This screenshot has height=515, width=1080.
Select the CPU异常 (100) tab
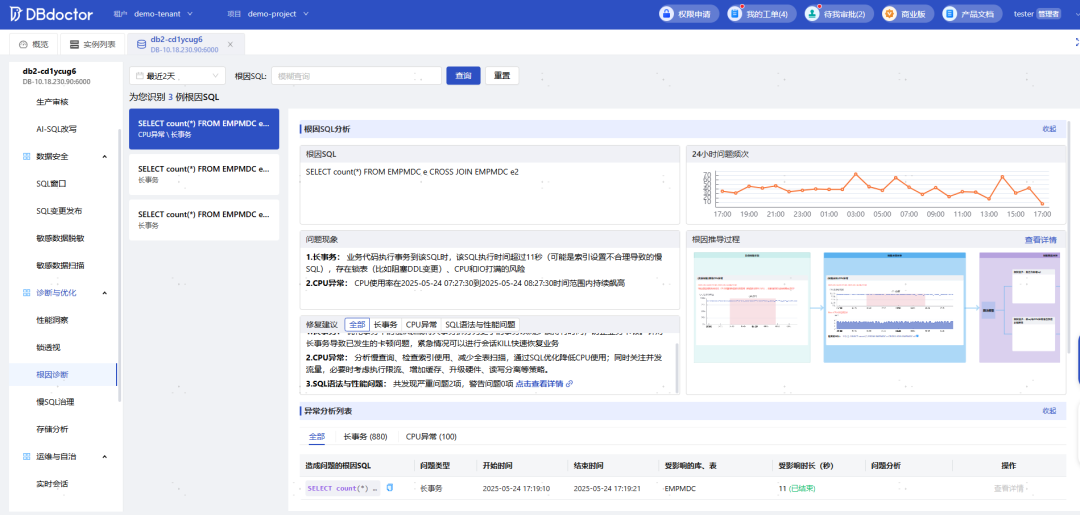(430, 437)
